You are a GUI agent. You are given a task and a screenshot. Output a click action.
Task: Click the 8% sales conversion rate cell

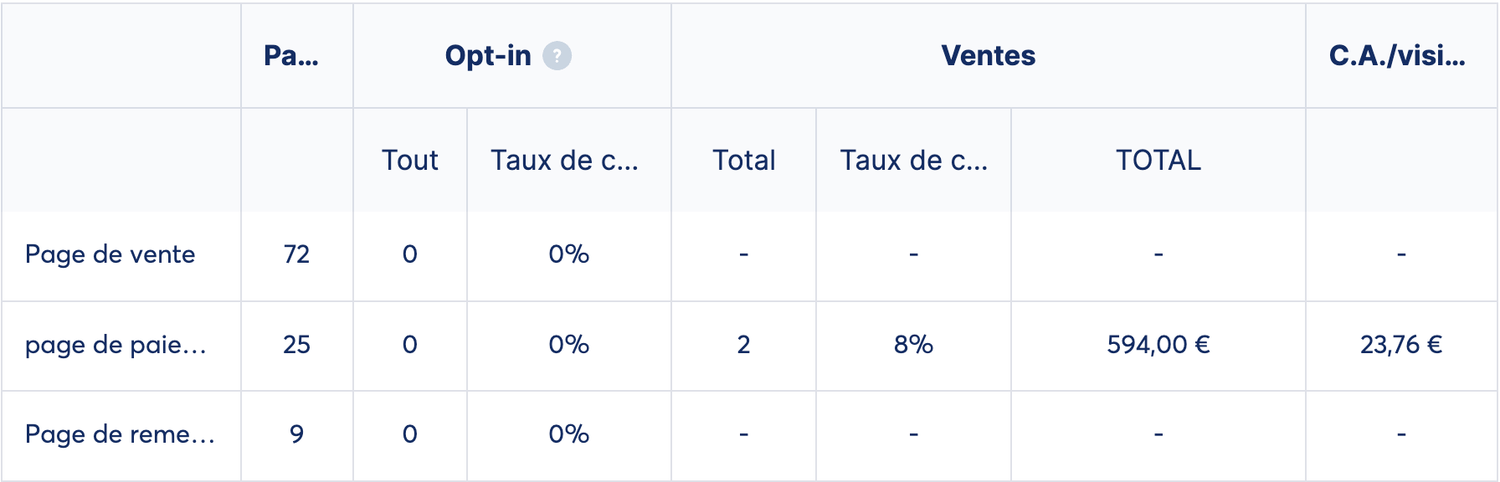pyautogui.click(x=914, y=345)
